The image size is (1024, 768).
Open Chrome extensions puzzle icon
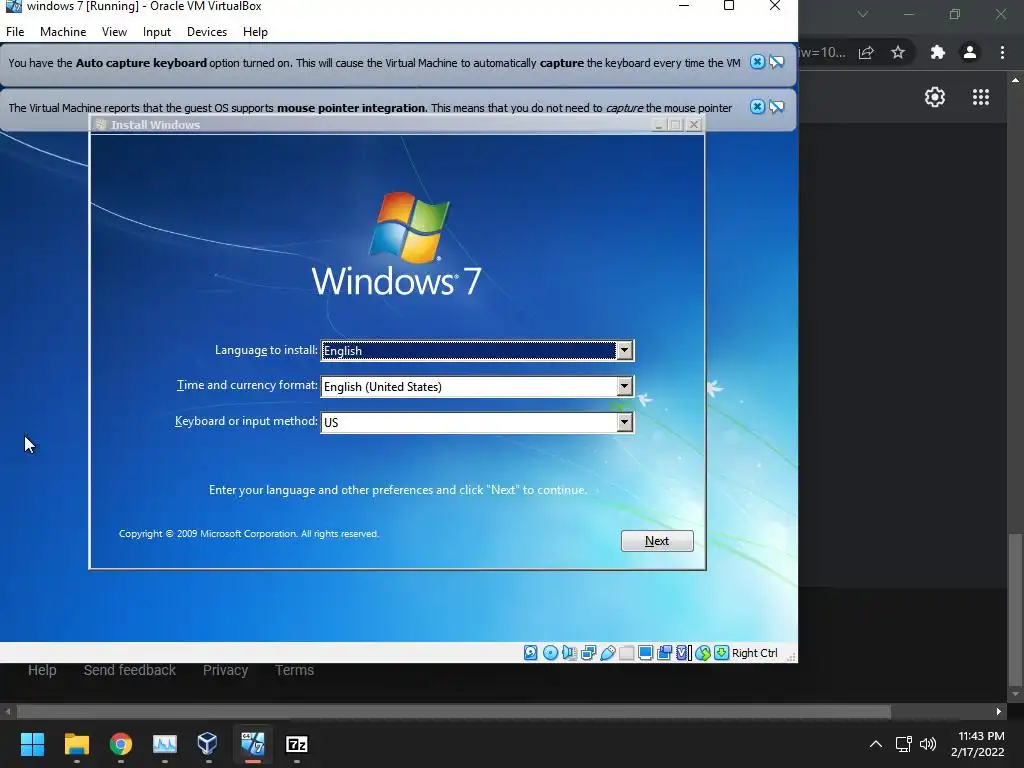coord(937,52)
